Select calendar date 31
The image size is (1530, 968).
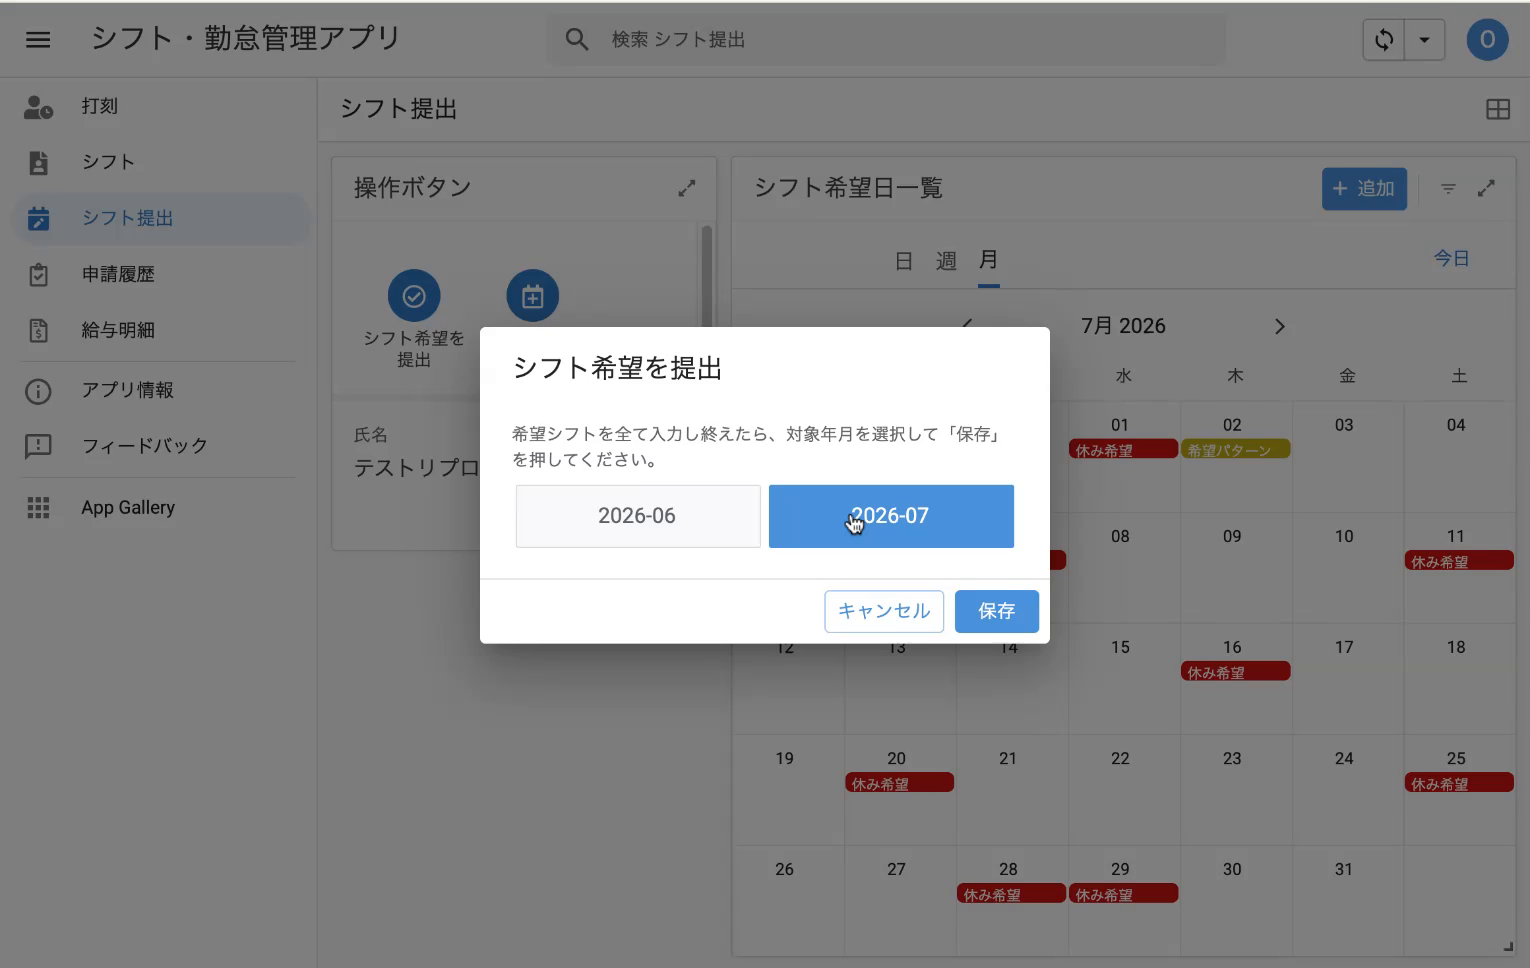[x=1344, y=869]
